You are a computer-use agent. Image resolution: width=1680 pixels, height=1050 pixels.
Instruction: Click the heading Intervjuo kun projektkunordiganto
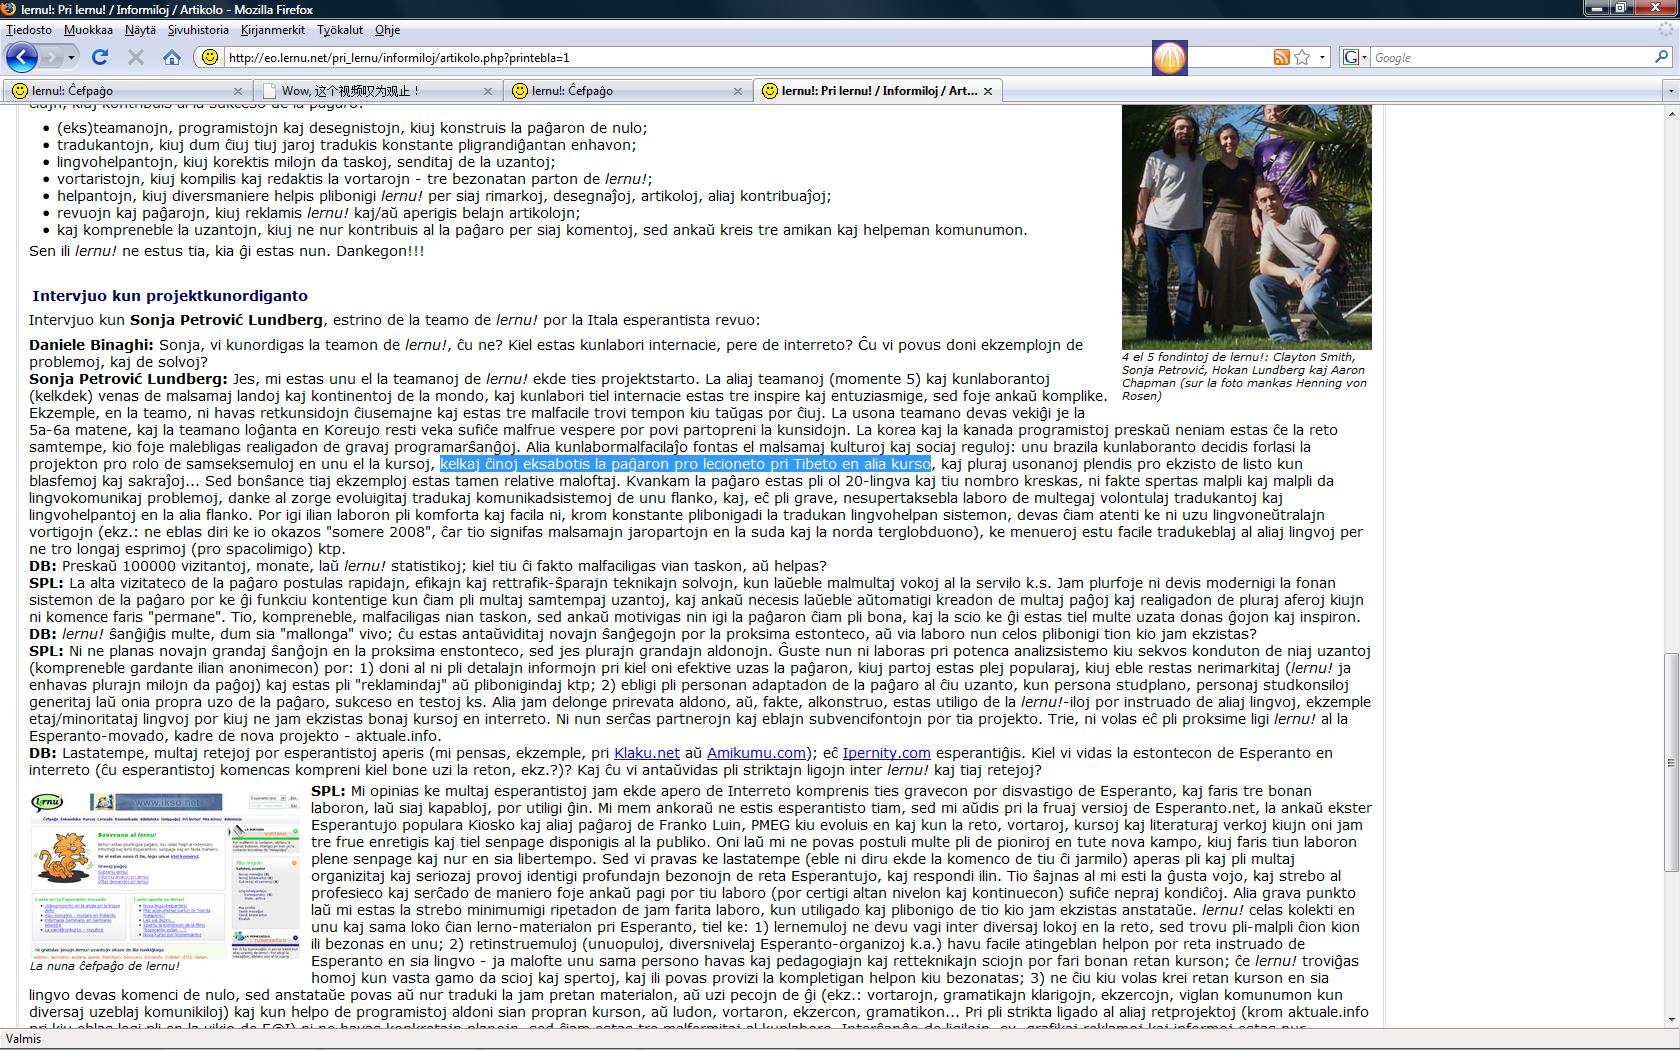point(170,296)
